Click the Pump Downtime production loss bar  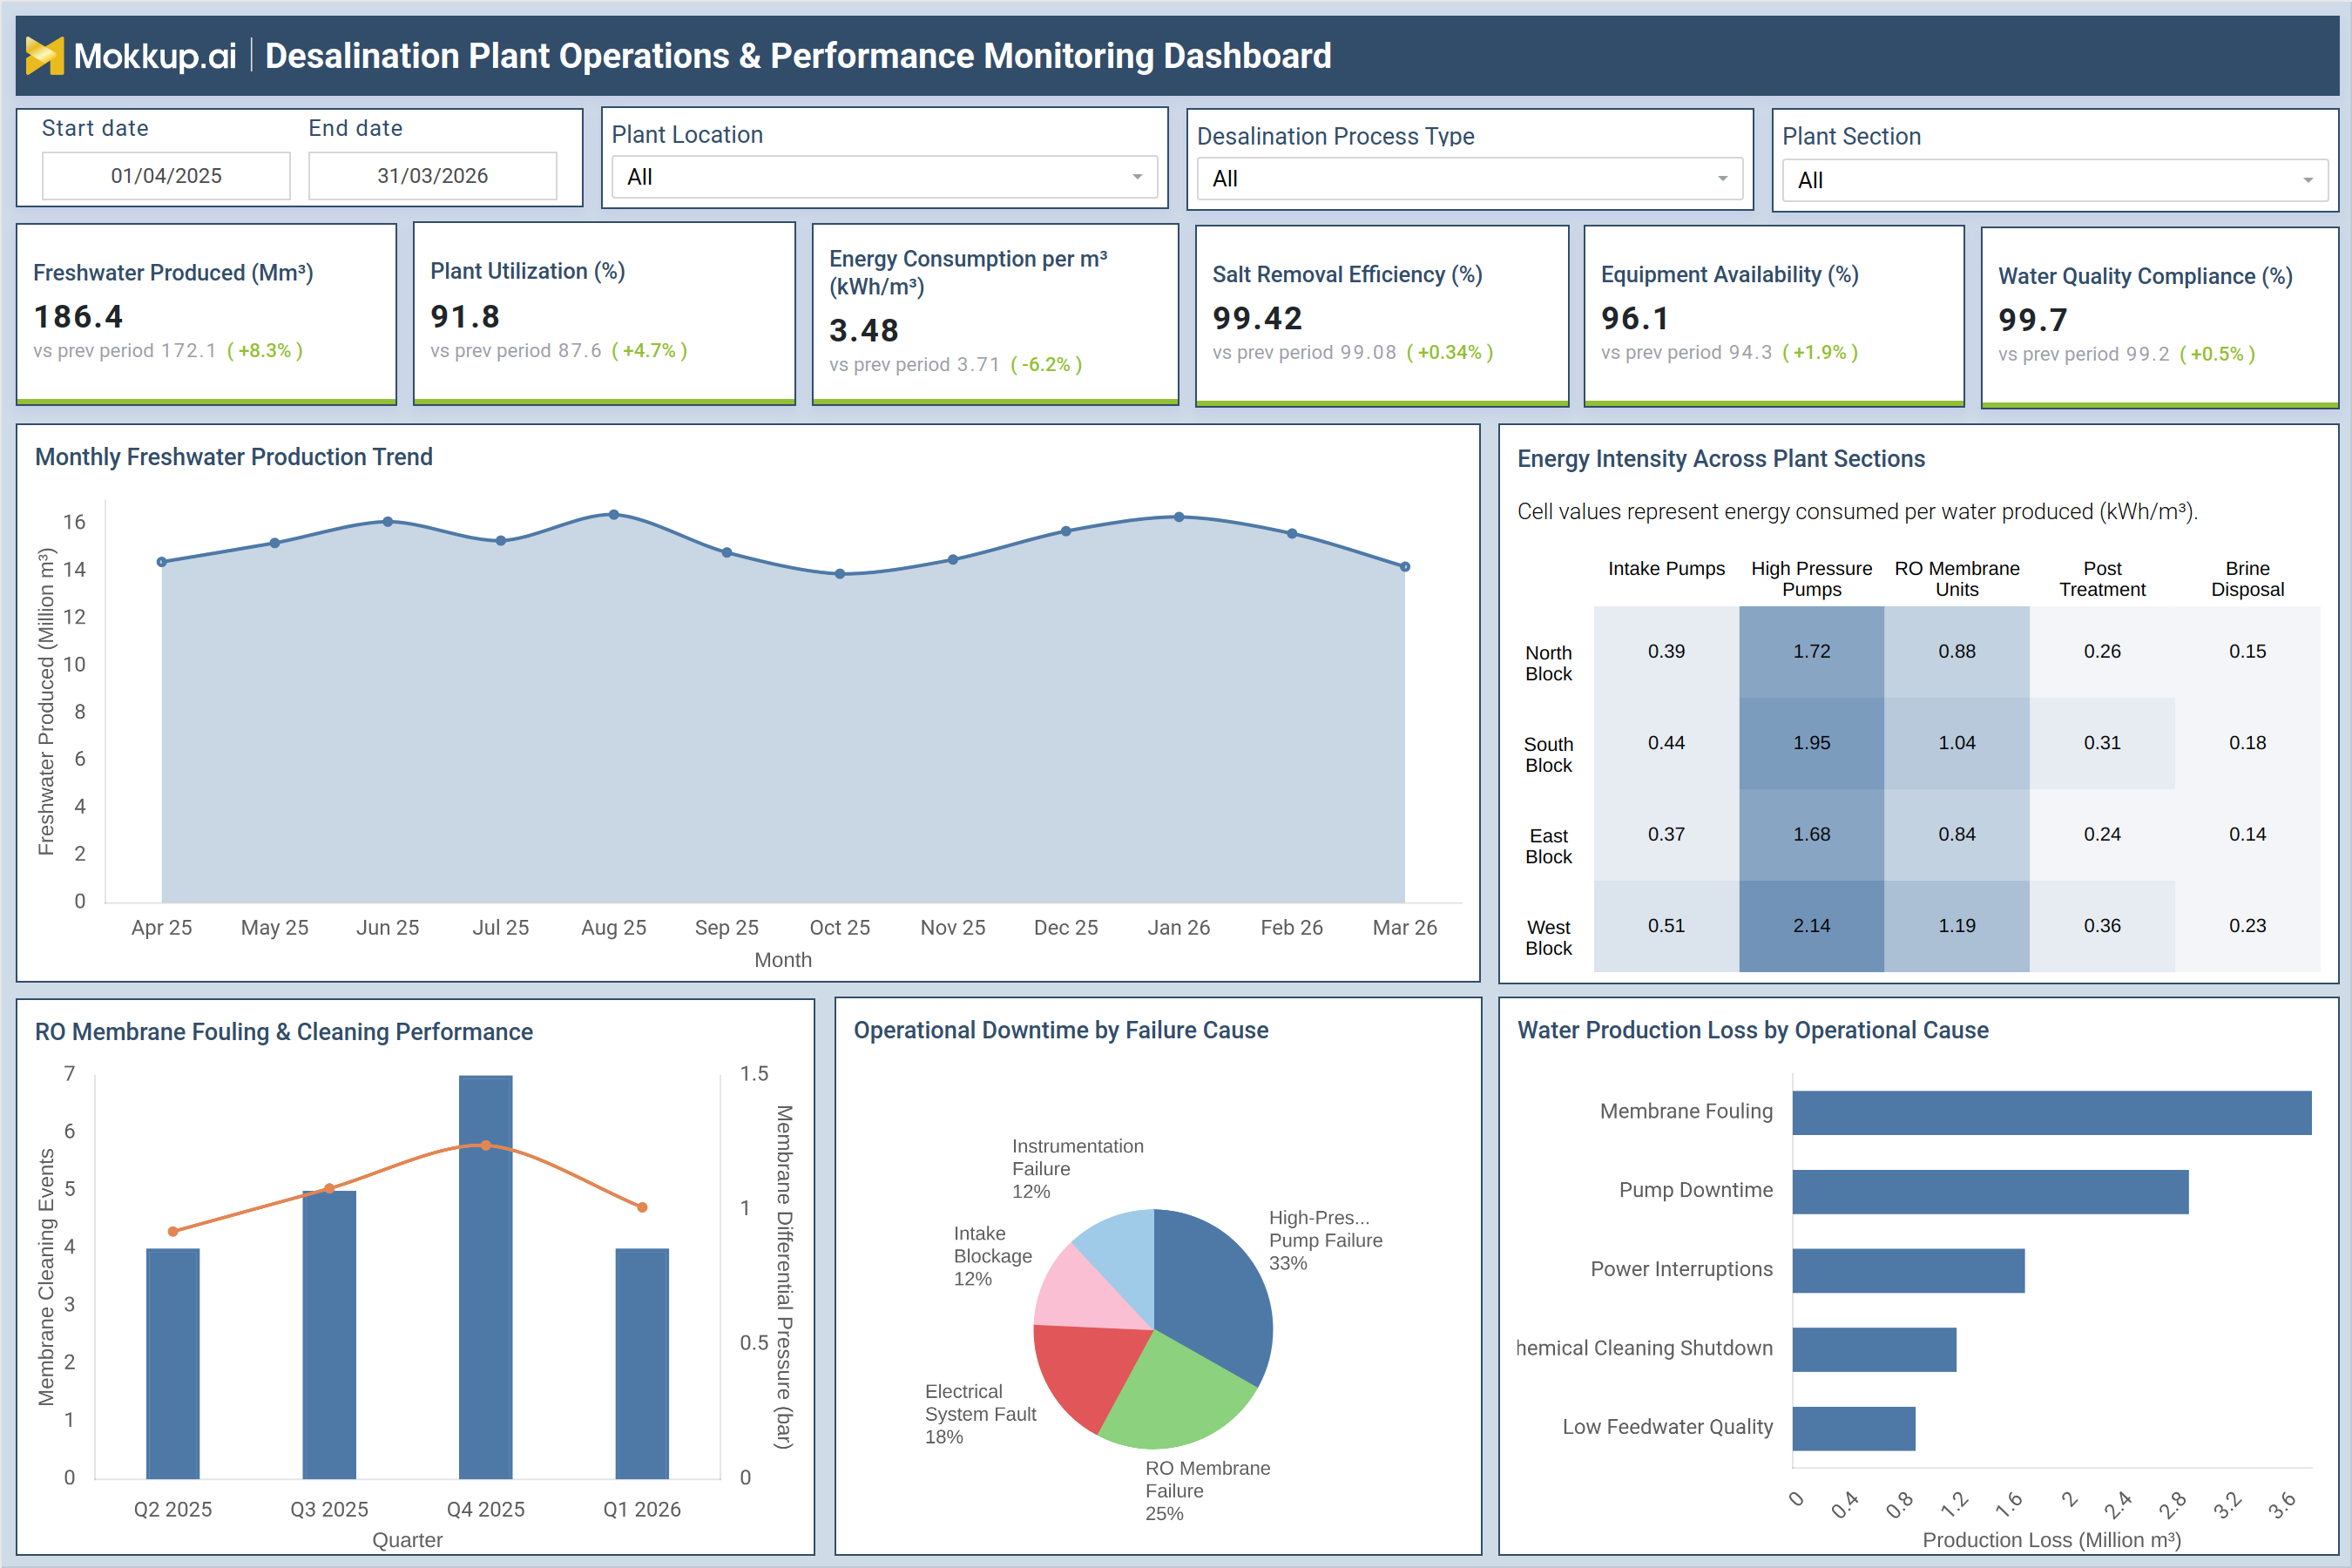click(1990, 1191)
